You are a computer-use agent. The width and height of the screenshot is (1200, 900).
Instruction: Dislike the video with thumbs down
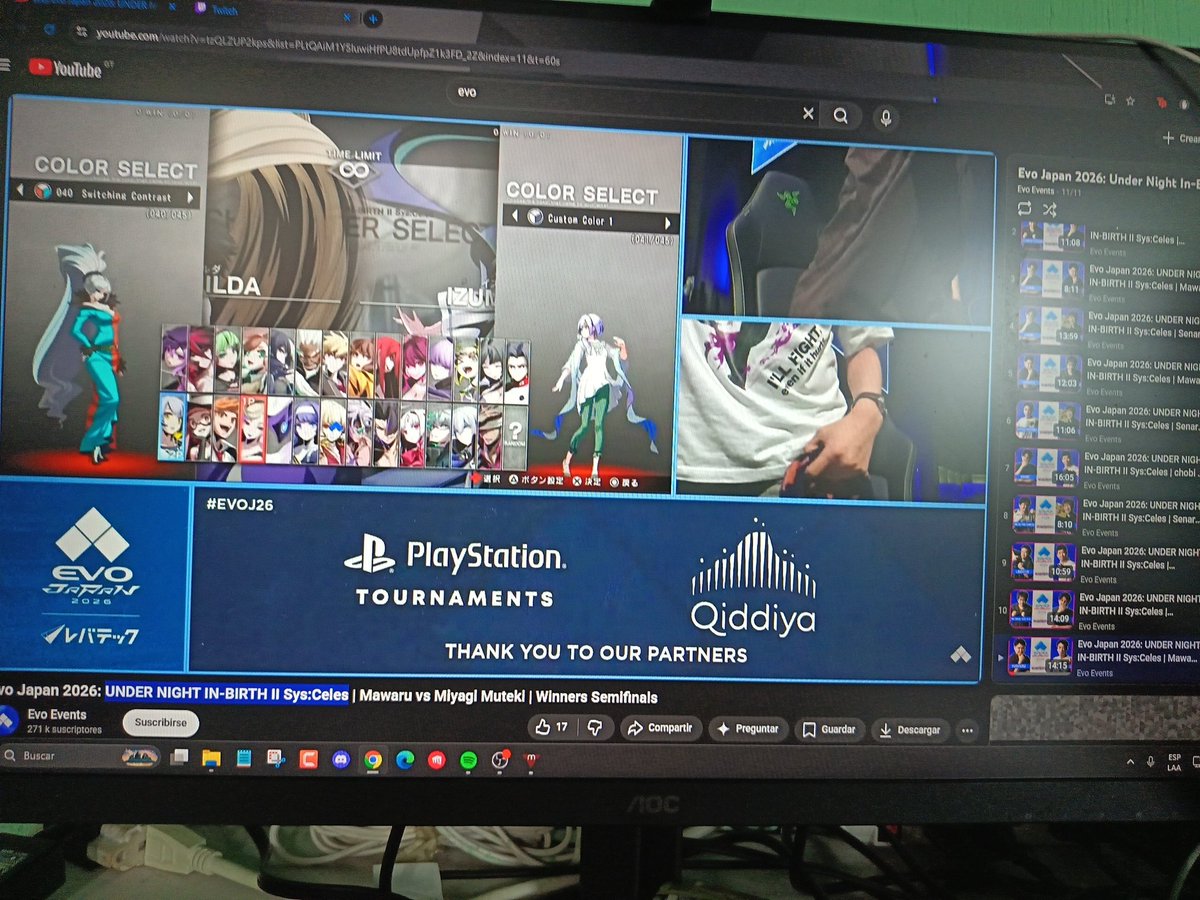tap(595, 729)
